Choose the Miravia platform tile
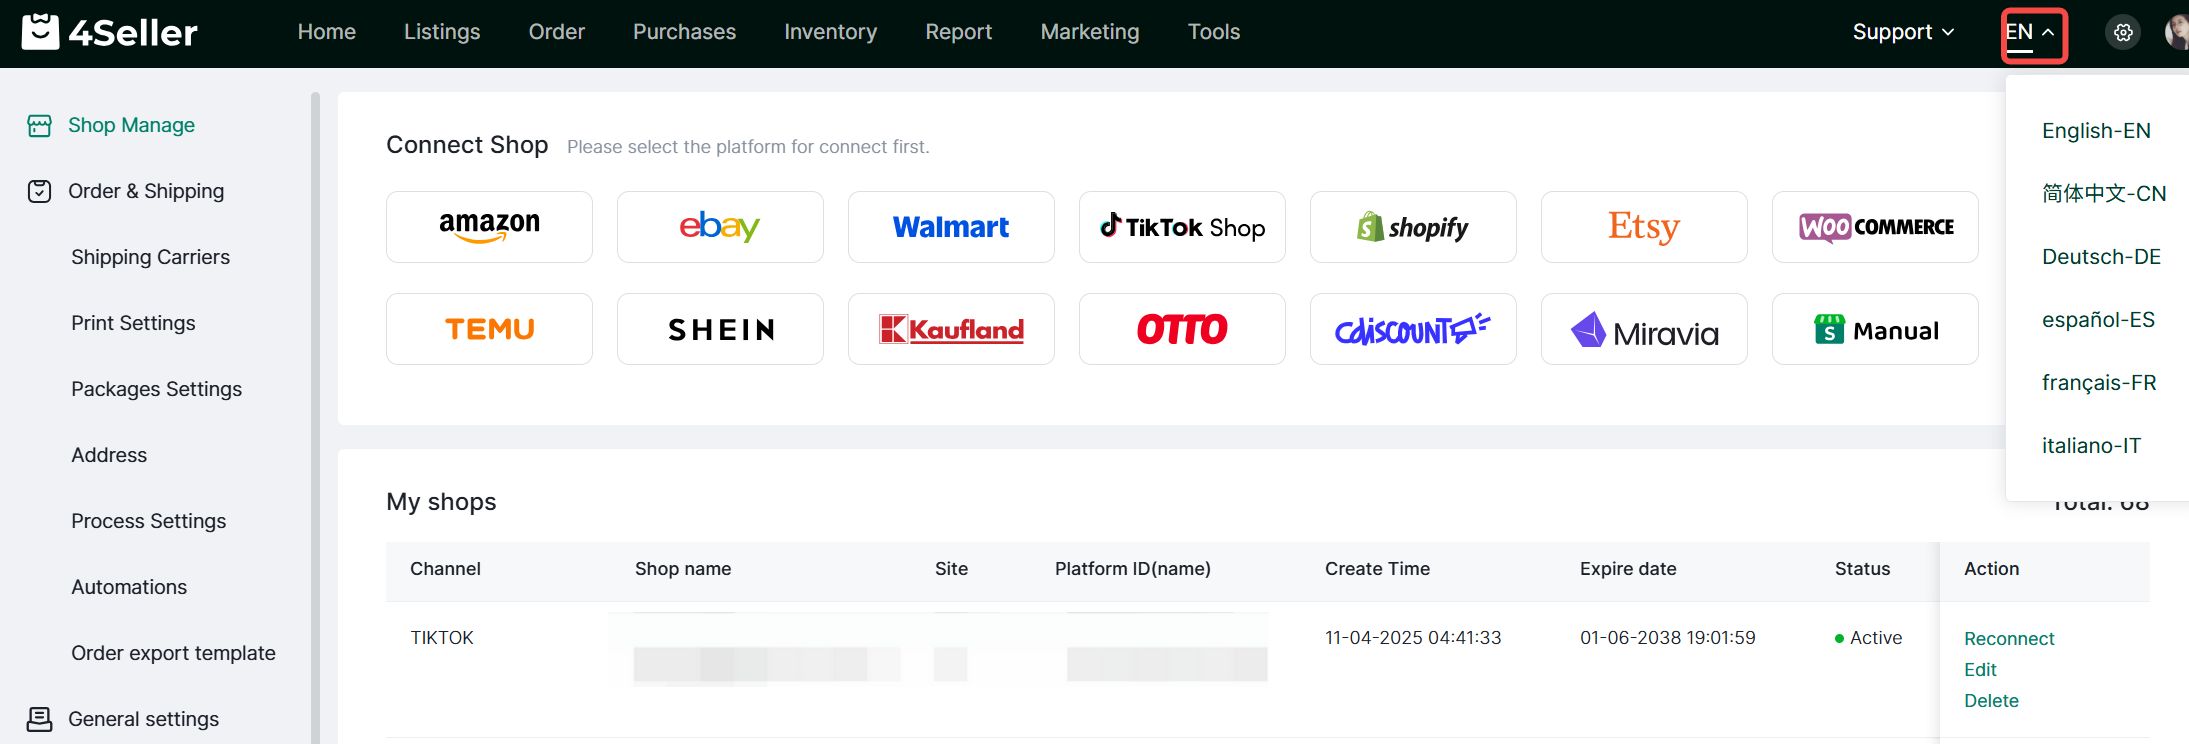Image resolution: width=2189 pixels, height=744 pixels. point(1644,329)
